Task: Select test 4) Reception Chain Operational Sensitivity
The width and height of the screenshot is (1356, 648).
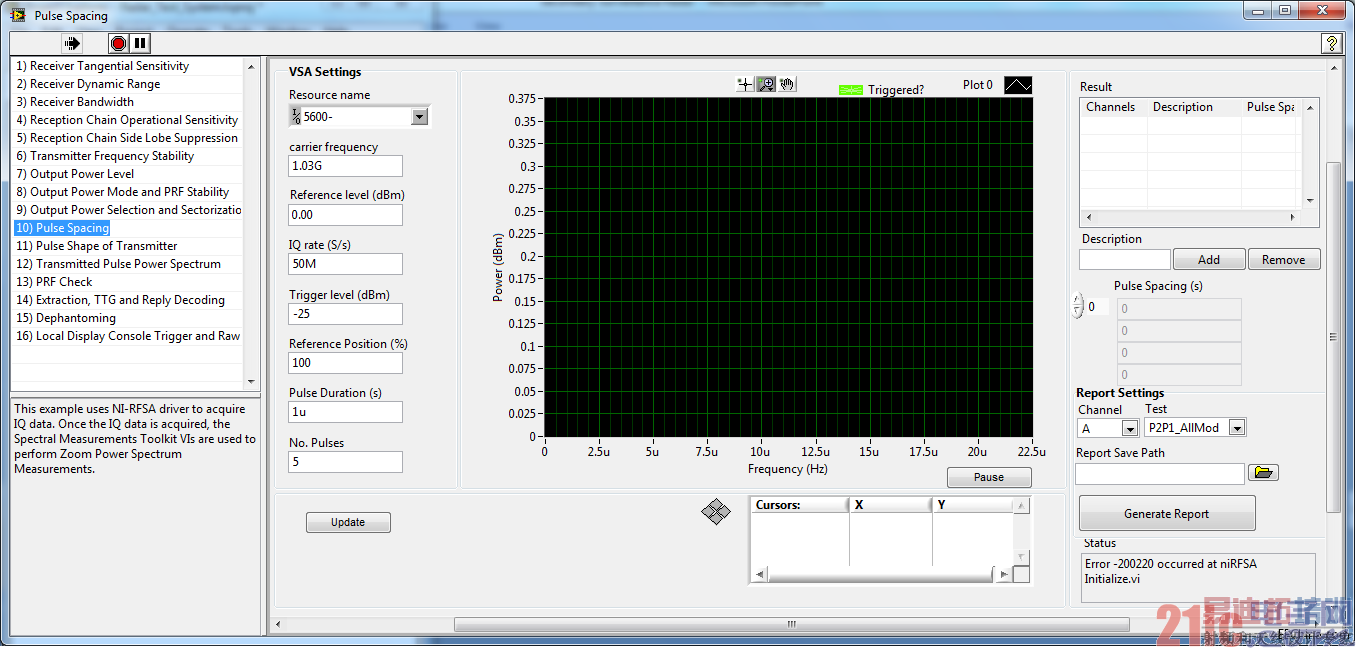Action: (127, 120)
